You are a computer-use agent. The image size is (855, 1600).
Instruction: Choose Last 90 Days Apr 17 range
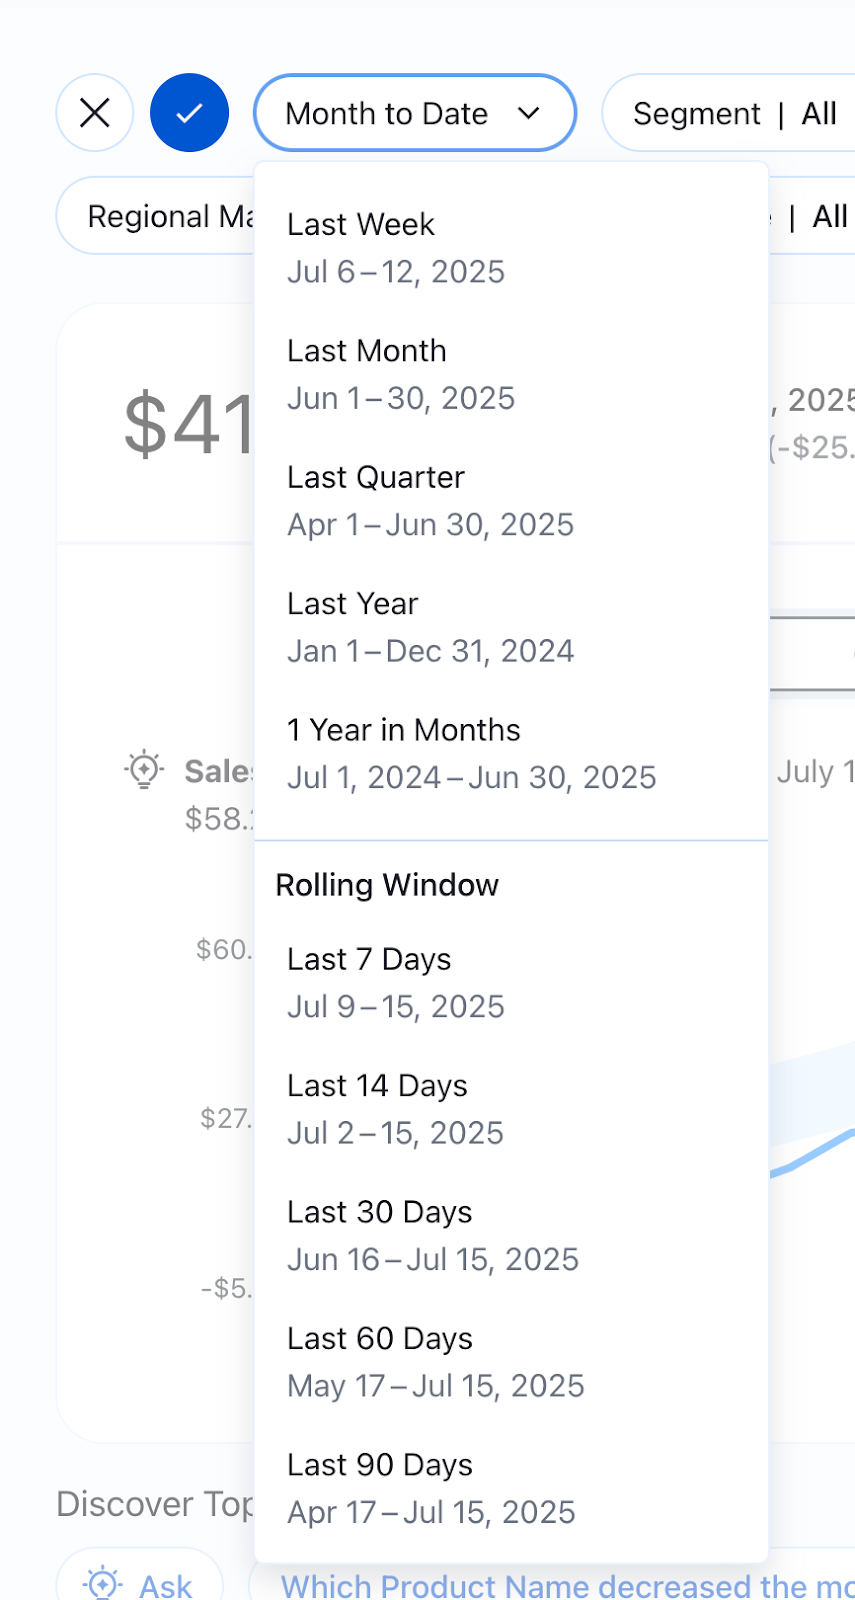pos(431,1487)
